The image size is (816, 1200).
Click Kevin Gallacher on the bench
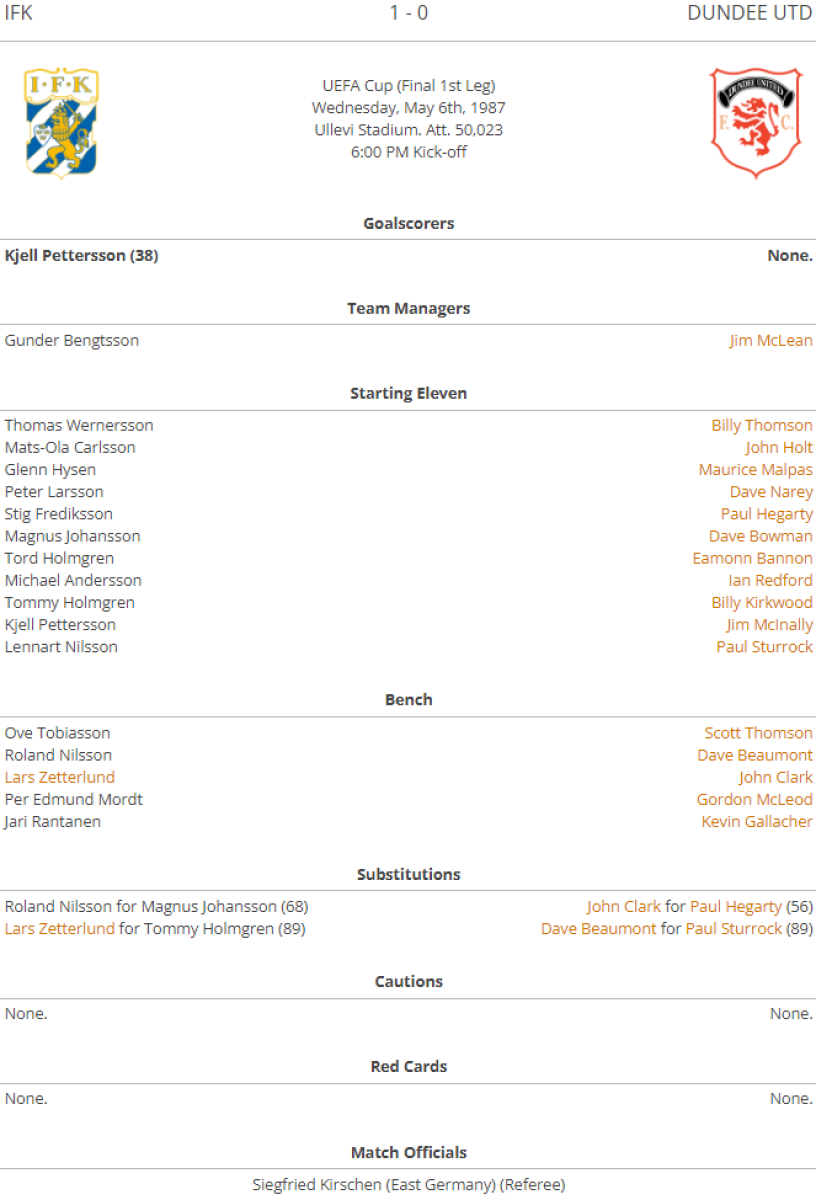click(x=757, y=822)
